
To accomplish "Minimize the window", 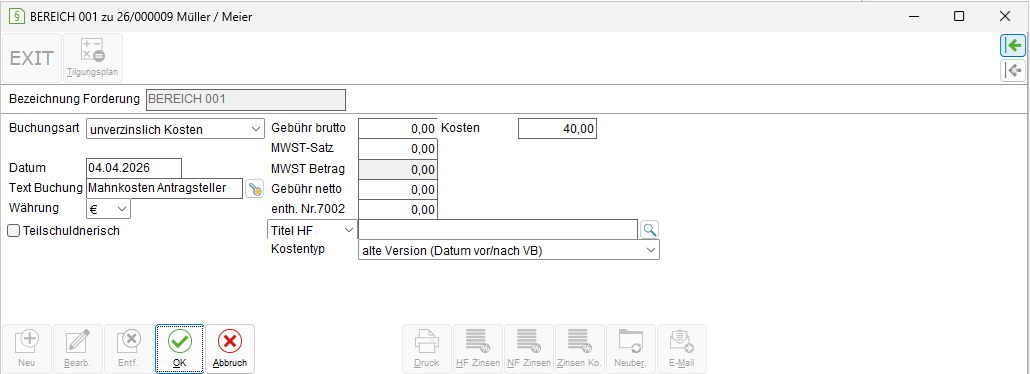I will click(914, 16).
